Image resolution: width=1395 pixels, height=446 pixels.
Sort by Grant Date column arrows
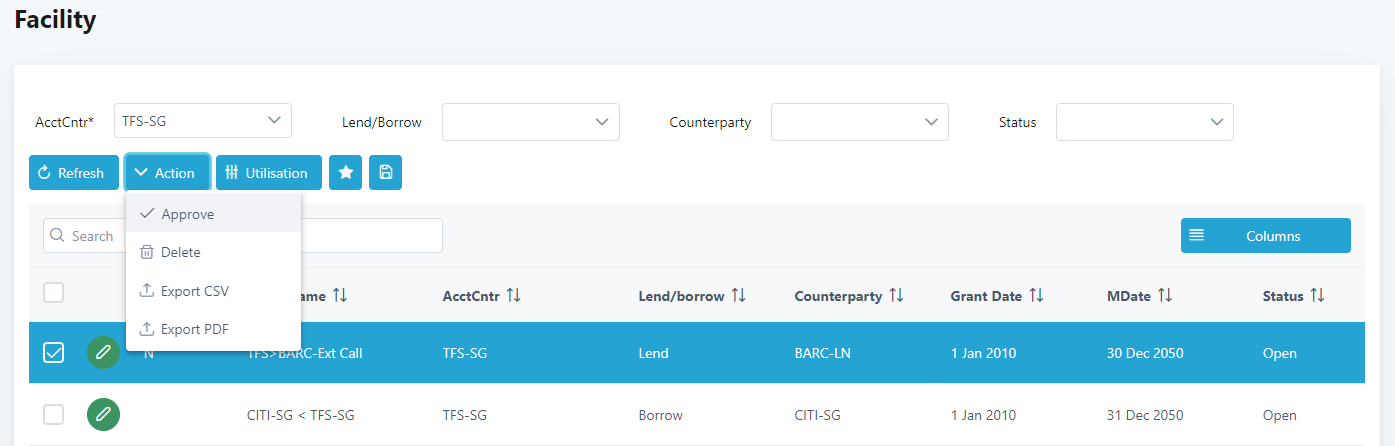pos(1036,296)
